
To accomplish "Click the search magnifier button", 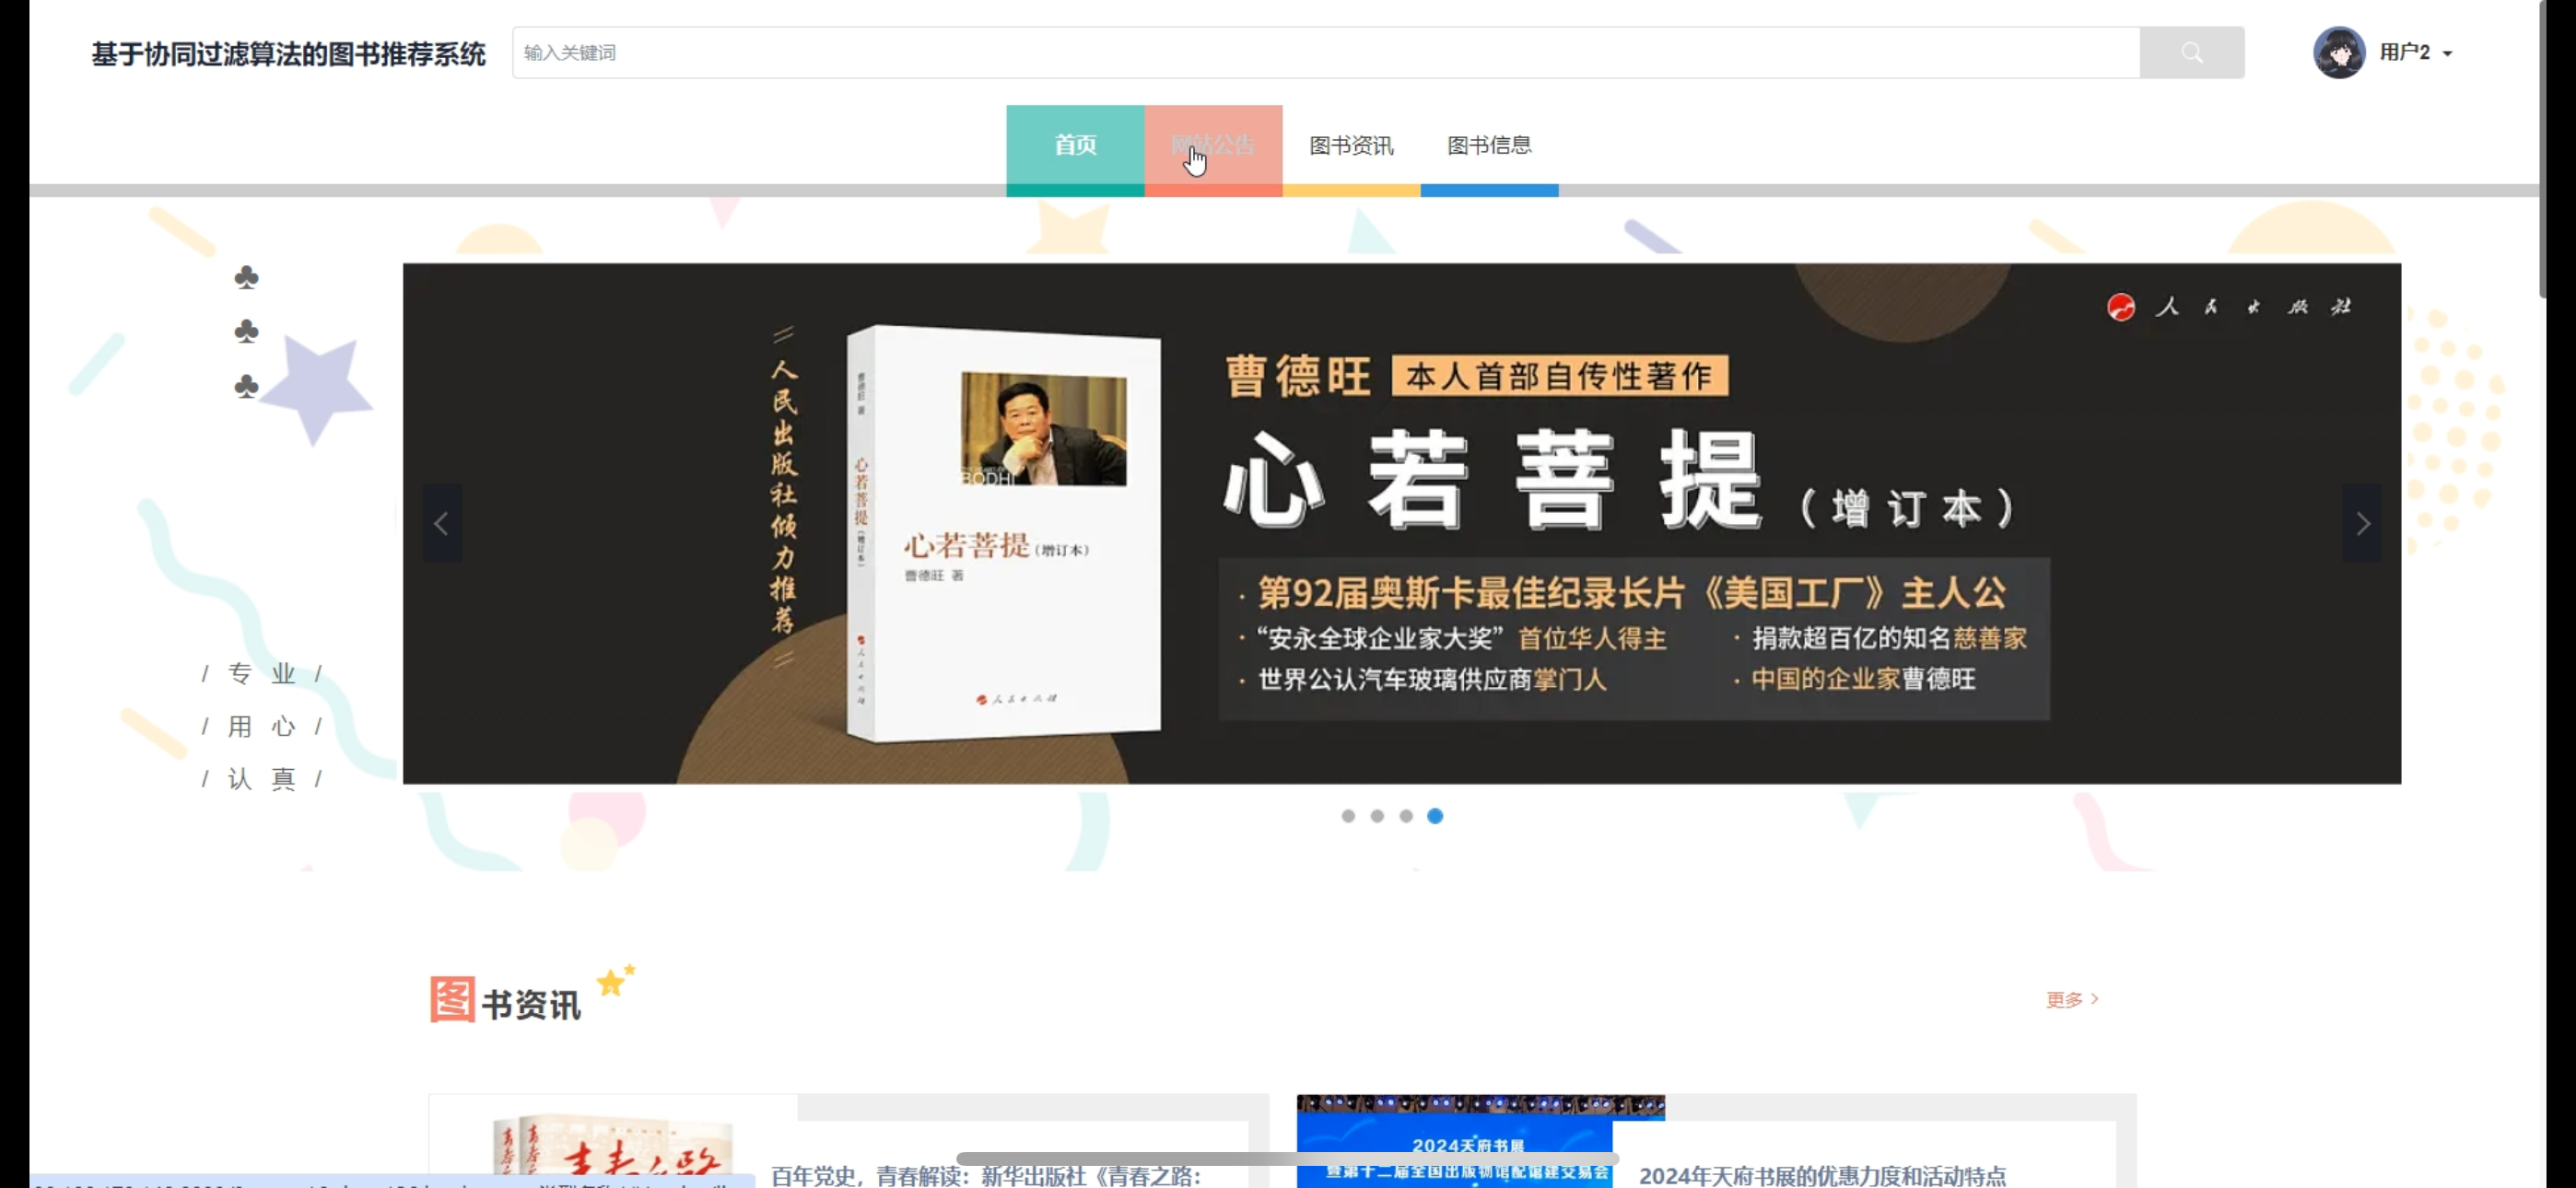I will pyautogui.click(x=2191, y=53).
